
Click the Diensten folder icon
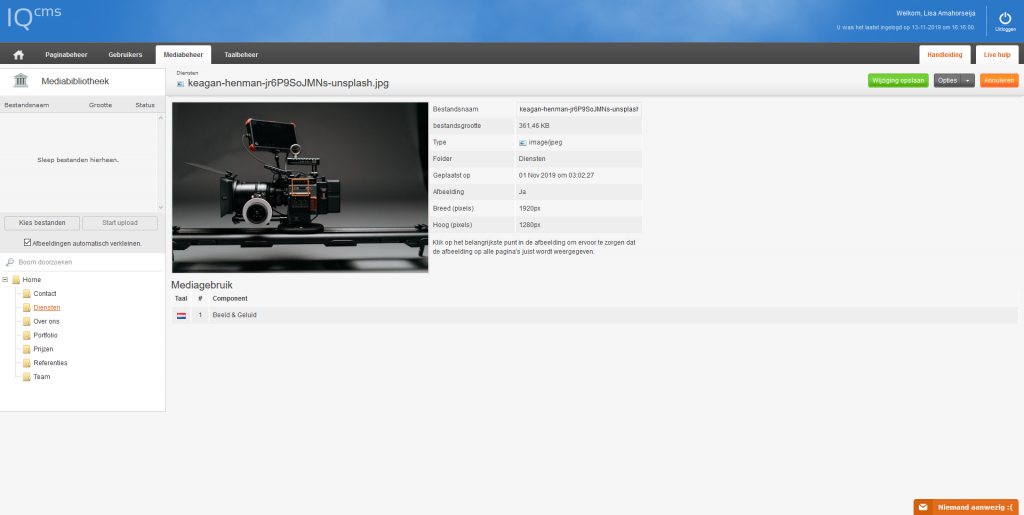tap(27, 307)
